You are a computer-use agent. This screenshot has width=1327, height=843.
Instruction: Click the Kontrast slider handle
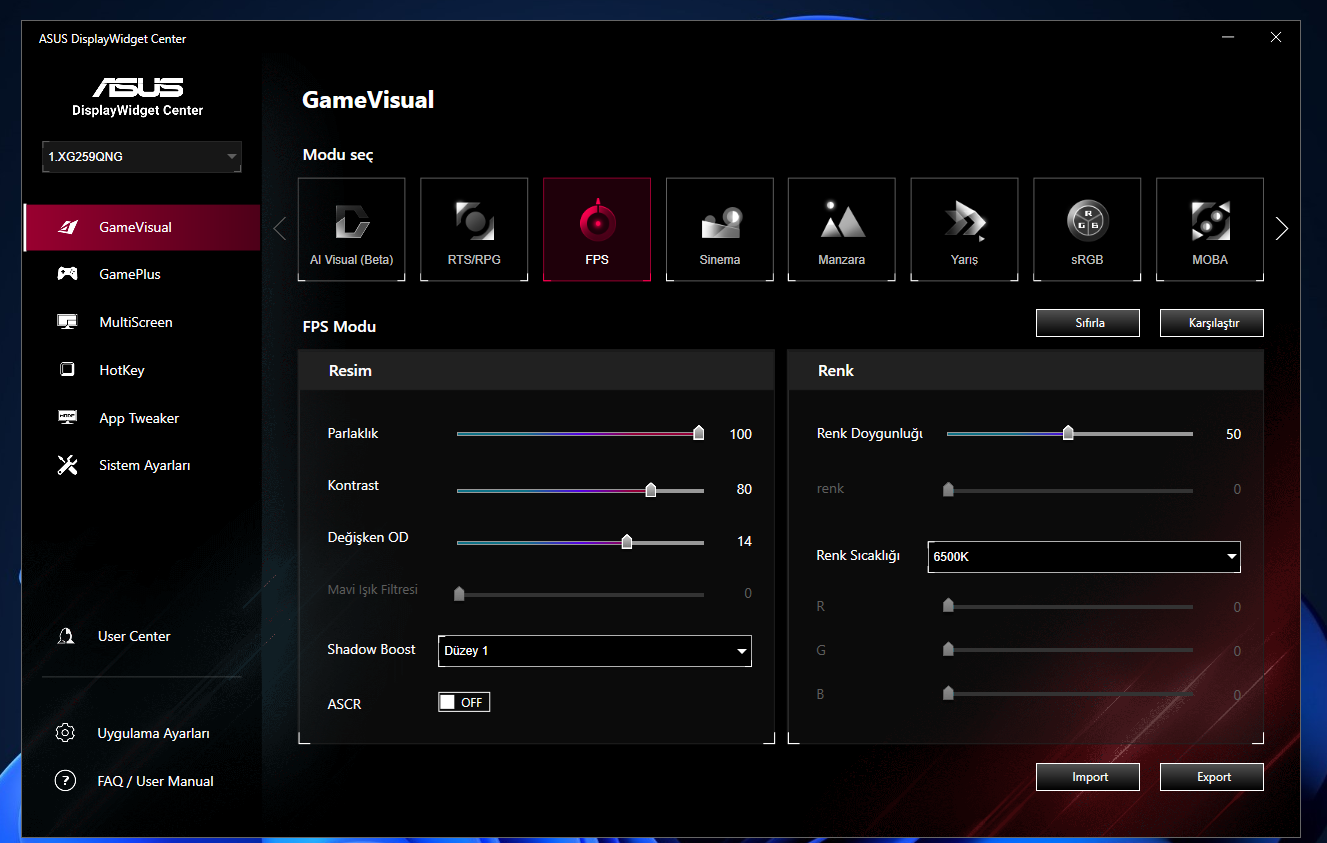tap(651, 489)
